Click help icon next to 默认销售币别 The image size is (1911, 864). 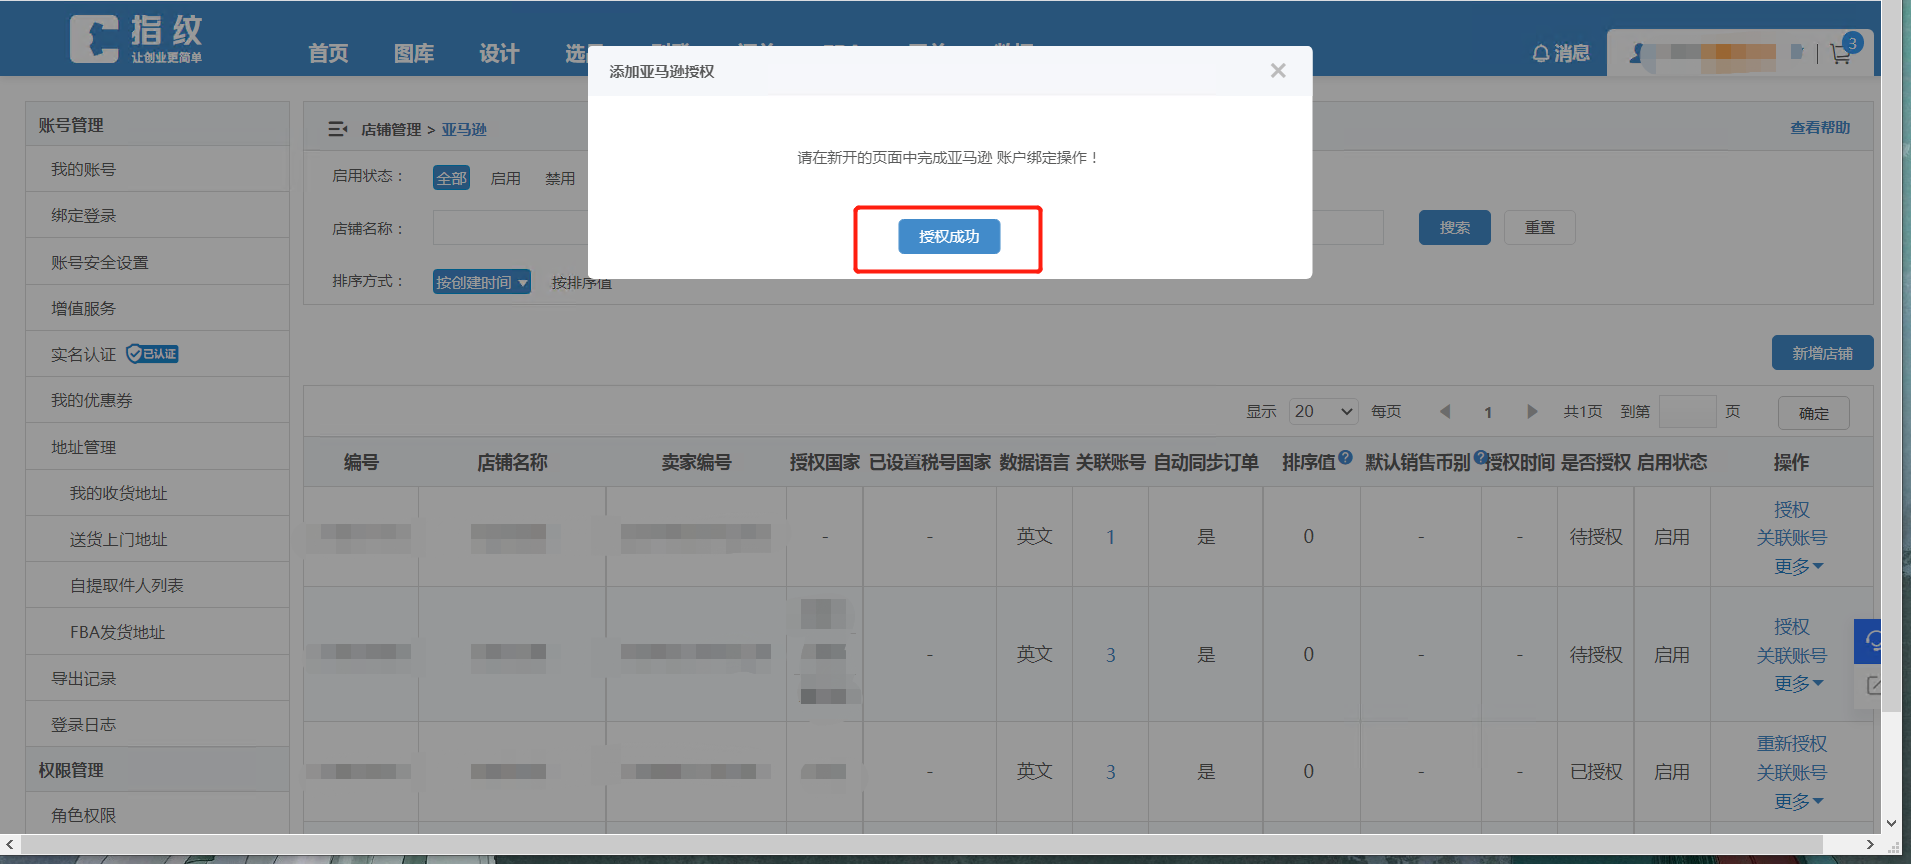click(1480, 457)
